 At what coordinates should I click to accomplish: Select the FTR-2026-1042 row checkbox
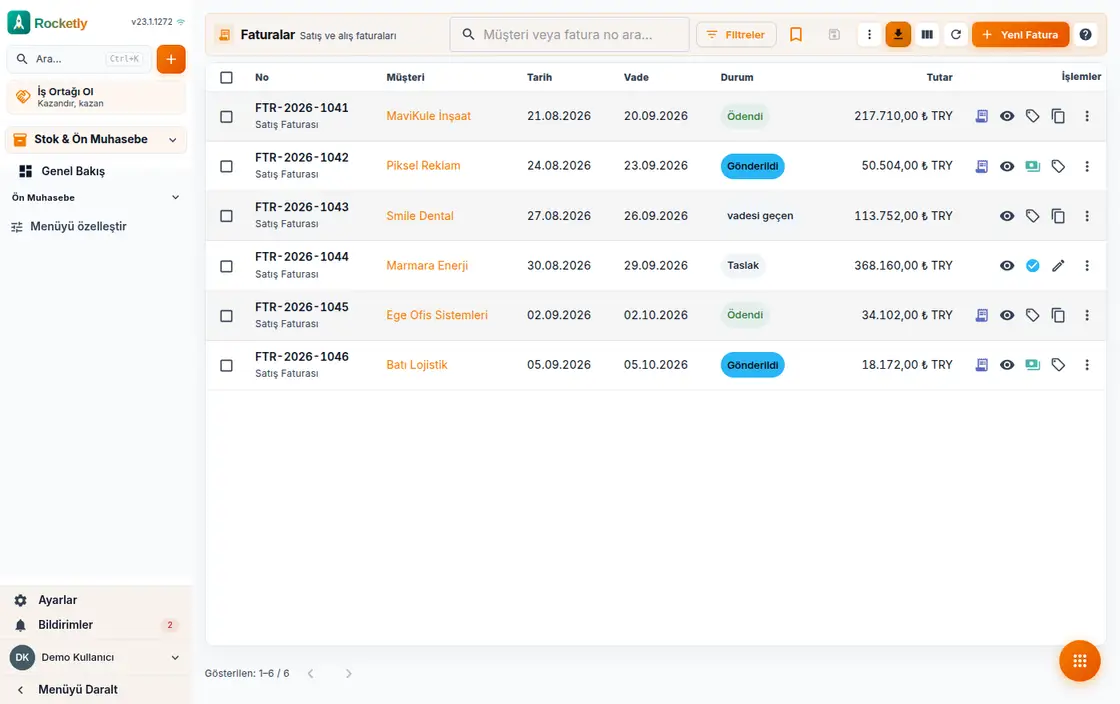coord(226,166)
